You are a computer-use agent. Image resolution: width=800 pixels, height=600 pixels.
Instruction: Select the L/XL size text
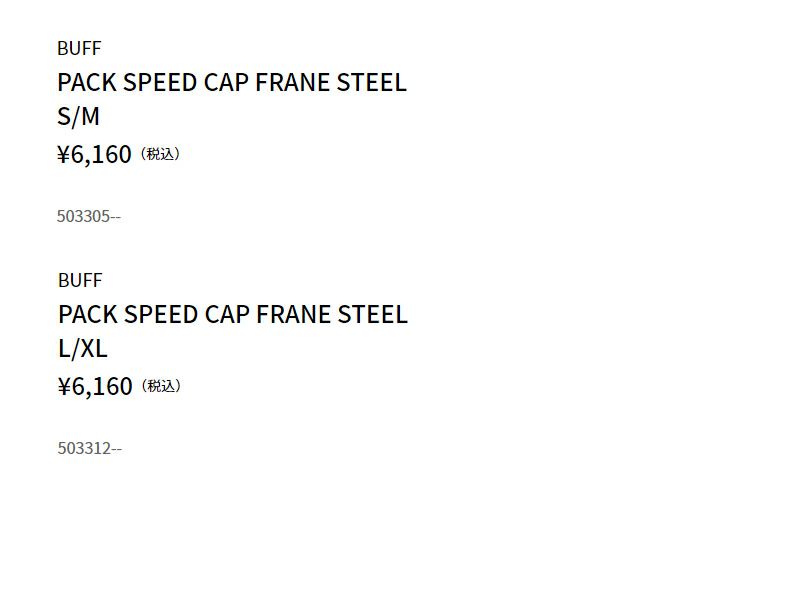83,349
